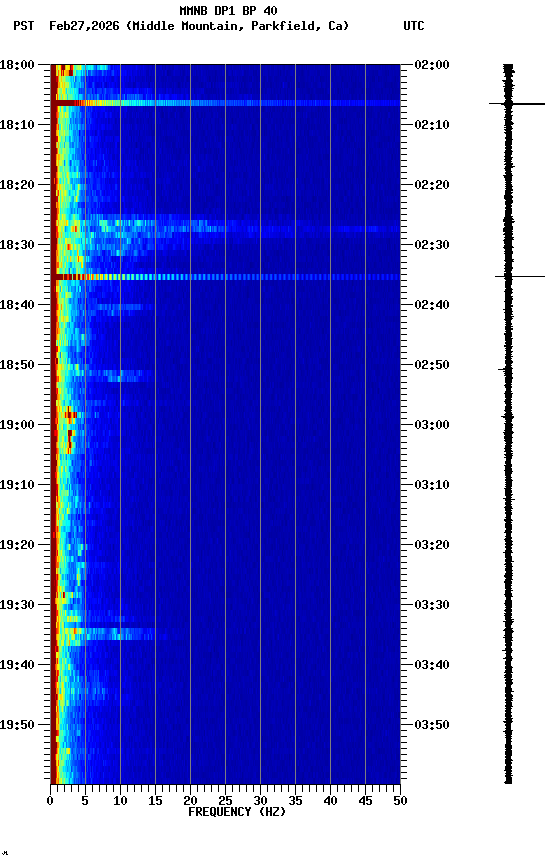Click the location text '(Middle Mountain, Parkfield, Ca)'
This screenshot has width=552, height=864.
tap(237, 26)
